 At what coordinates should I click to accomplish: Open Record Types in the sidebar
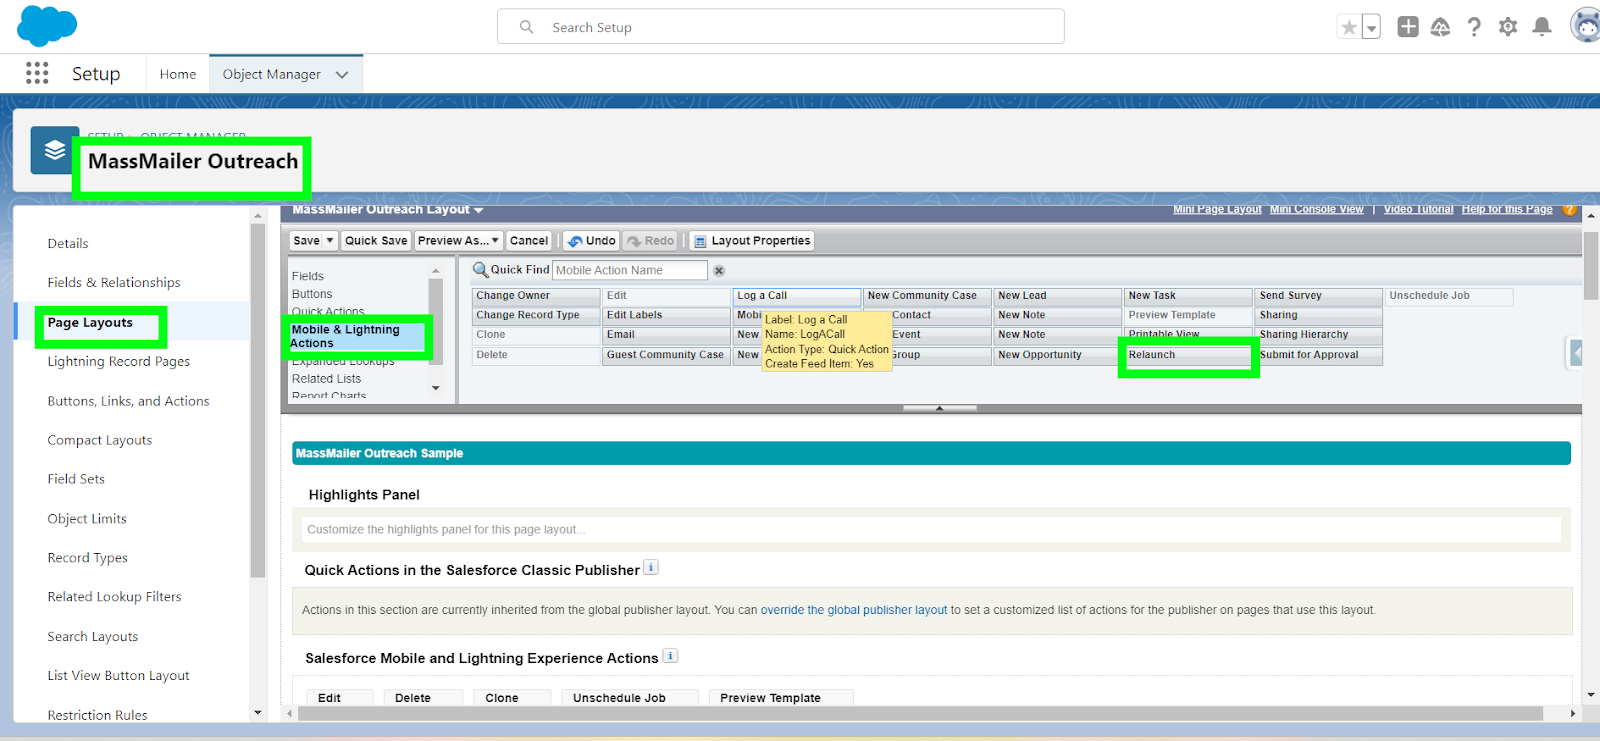(x=88, y=558)
